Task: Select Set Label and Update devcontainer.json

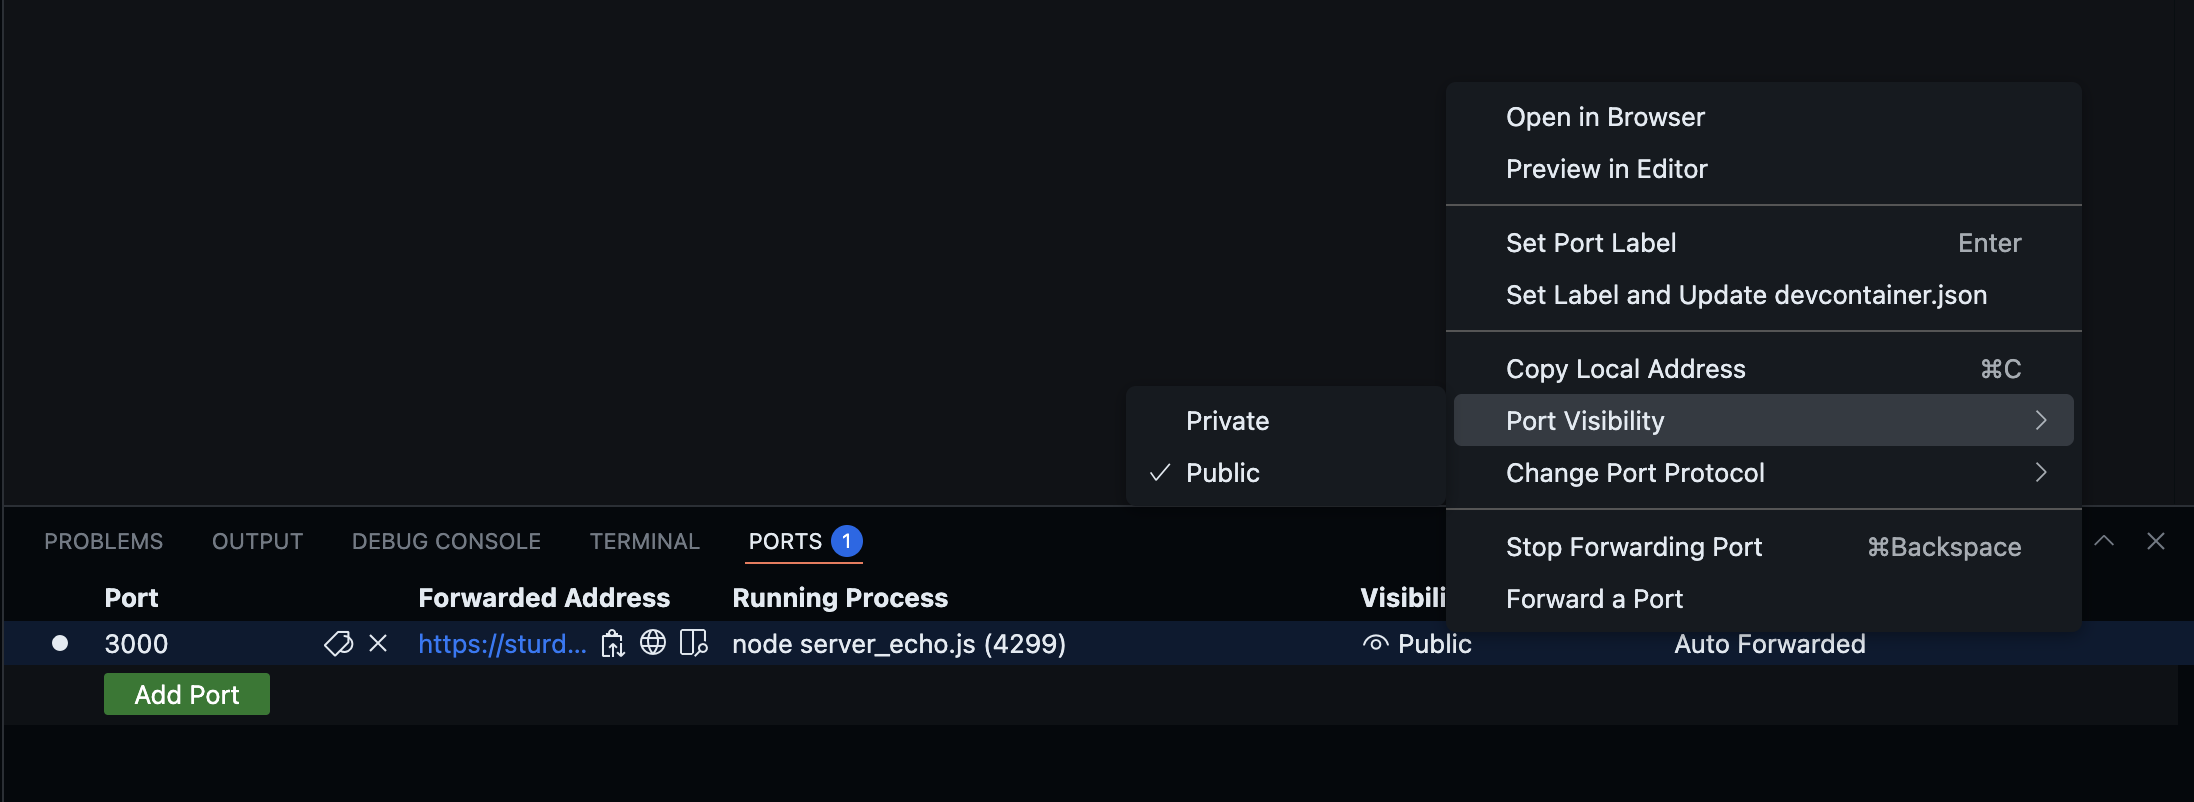Action: pyautogui.click(x=1744, y=294)
